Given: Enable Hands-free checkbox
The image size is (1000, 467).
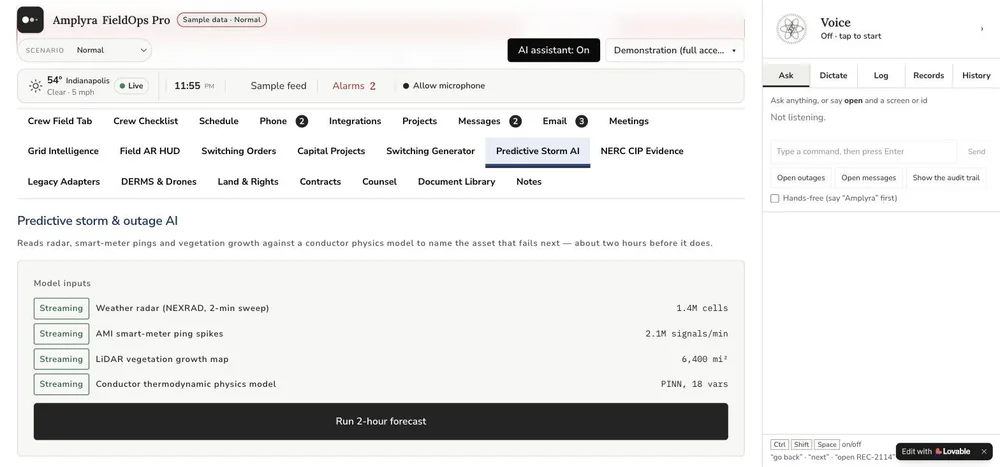Looking at the screenshot, I should click(775, 198).
